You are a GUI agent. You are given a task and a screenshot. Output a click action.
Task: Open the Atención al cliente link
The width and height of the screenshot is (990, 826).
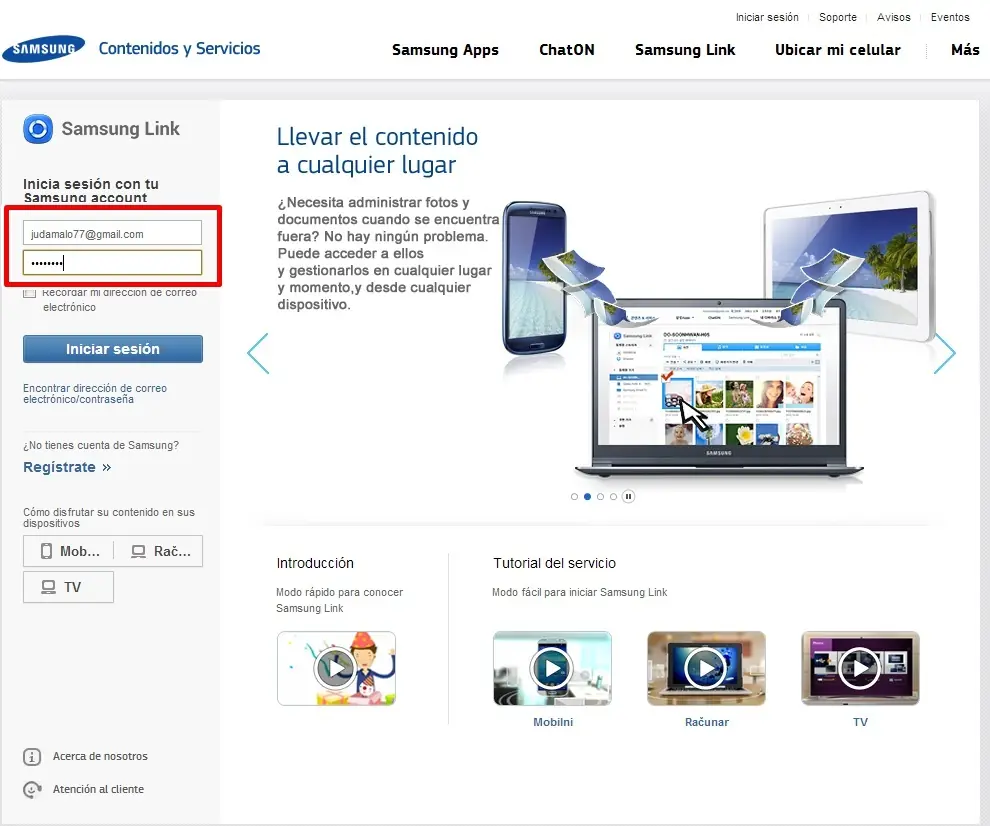pos(98,789)
